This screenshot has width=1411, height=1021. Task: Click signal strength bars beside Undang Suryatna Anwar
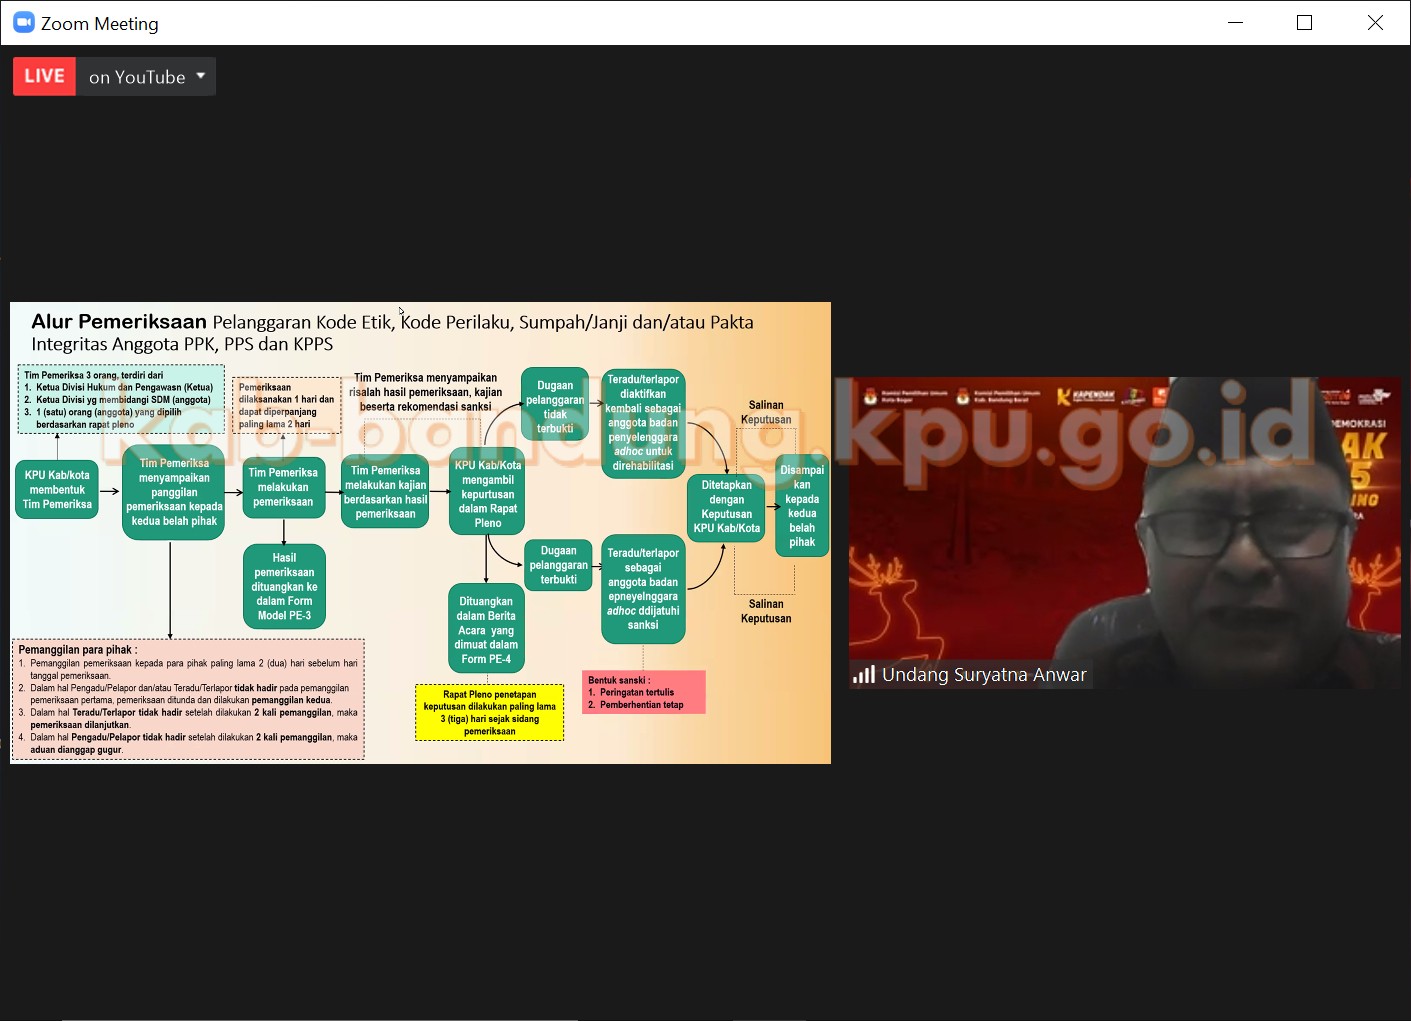[863, 675]
